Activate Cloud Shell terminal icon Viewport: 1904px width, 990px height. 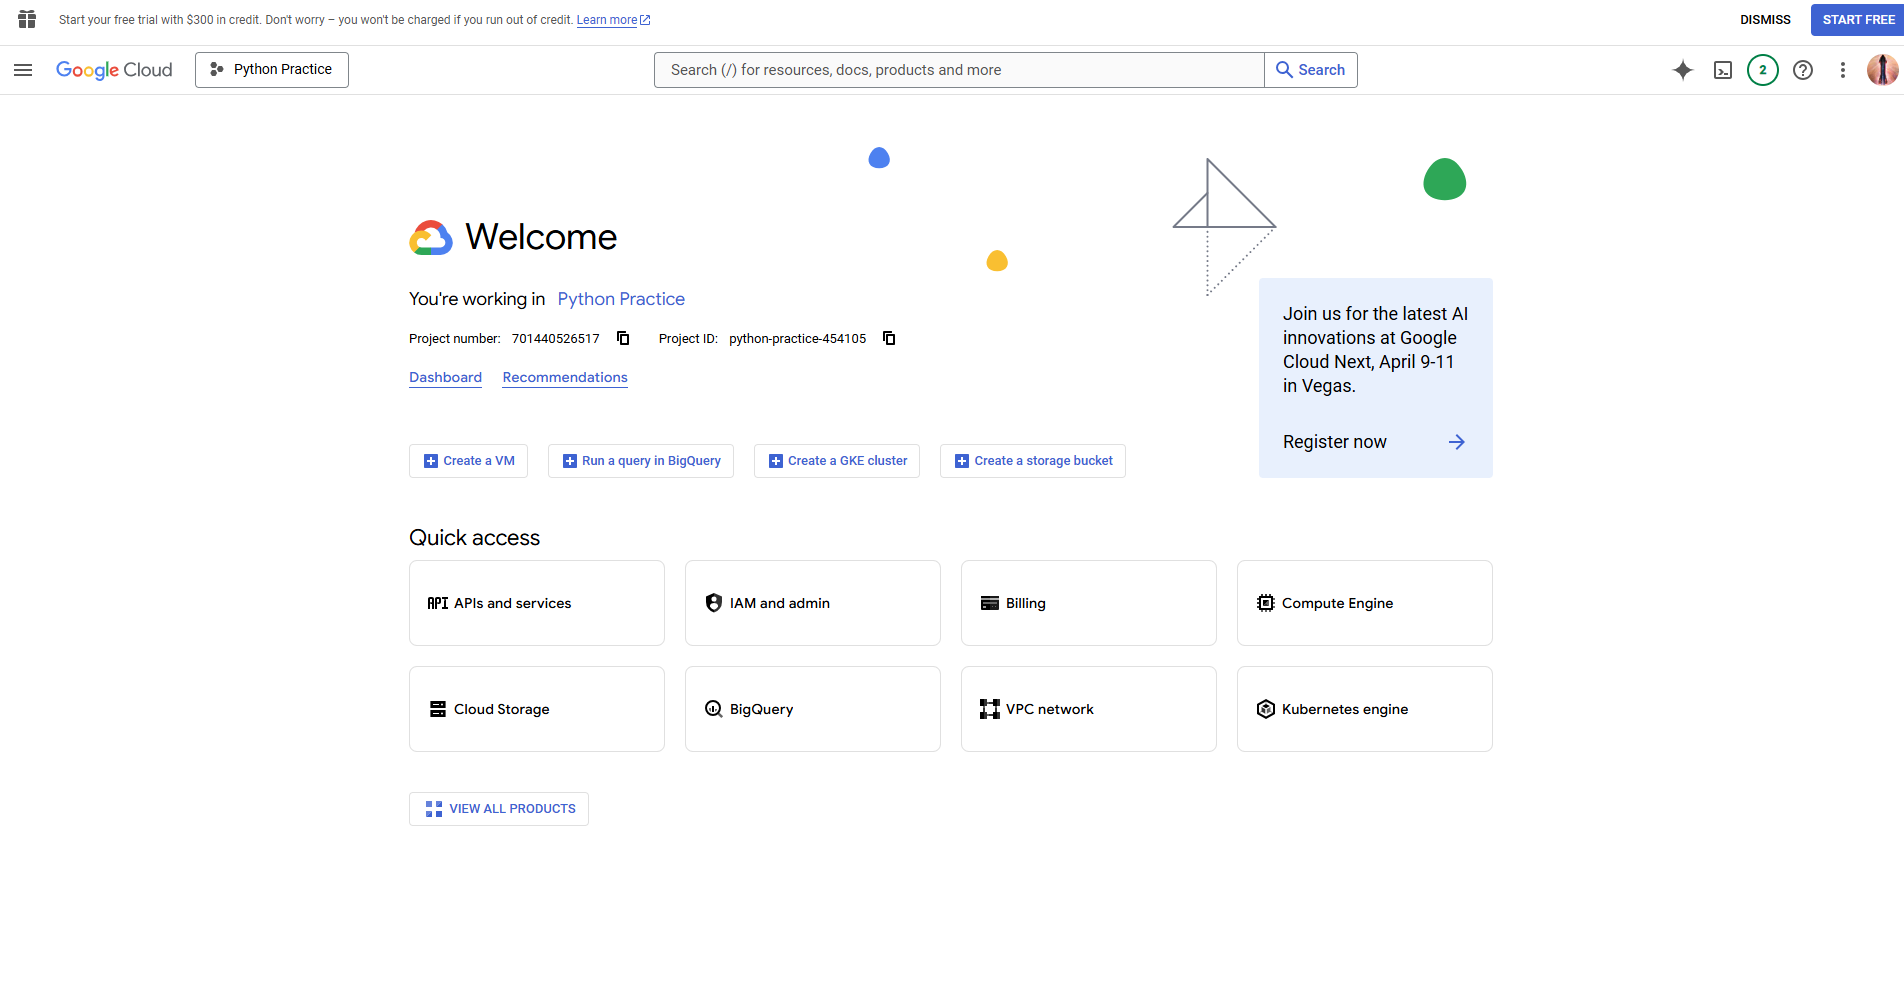(x=1723, y=70)
